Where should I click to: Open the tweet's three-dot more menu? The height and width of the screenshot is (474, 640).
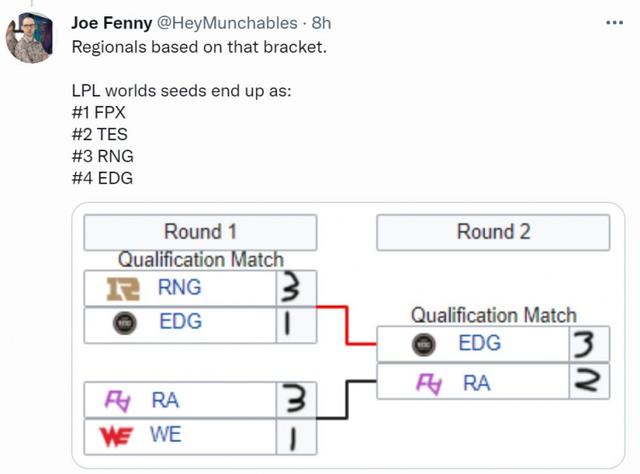[614, 23]
